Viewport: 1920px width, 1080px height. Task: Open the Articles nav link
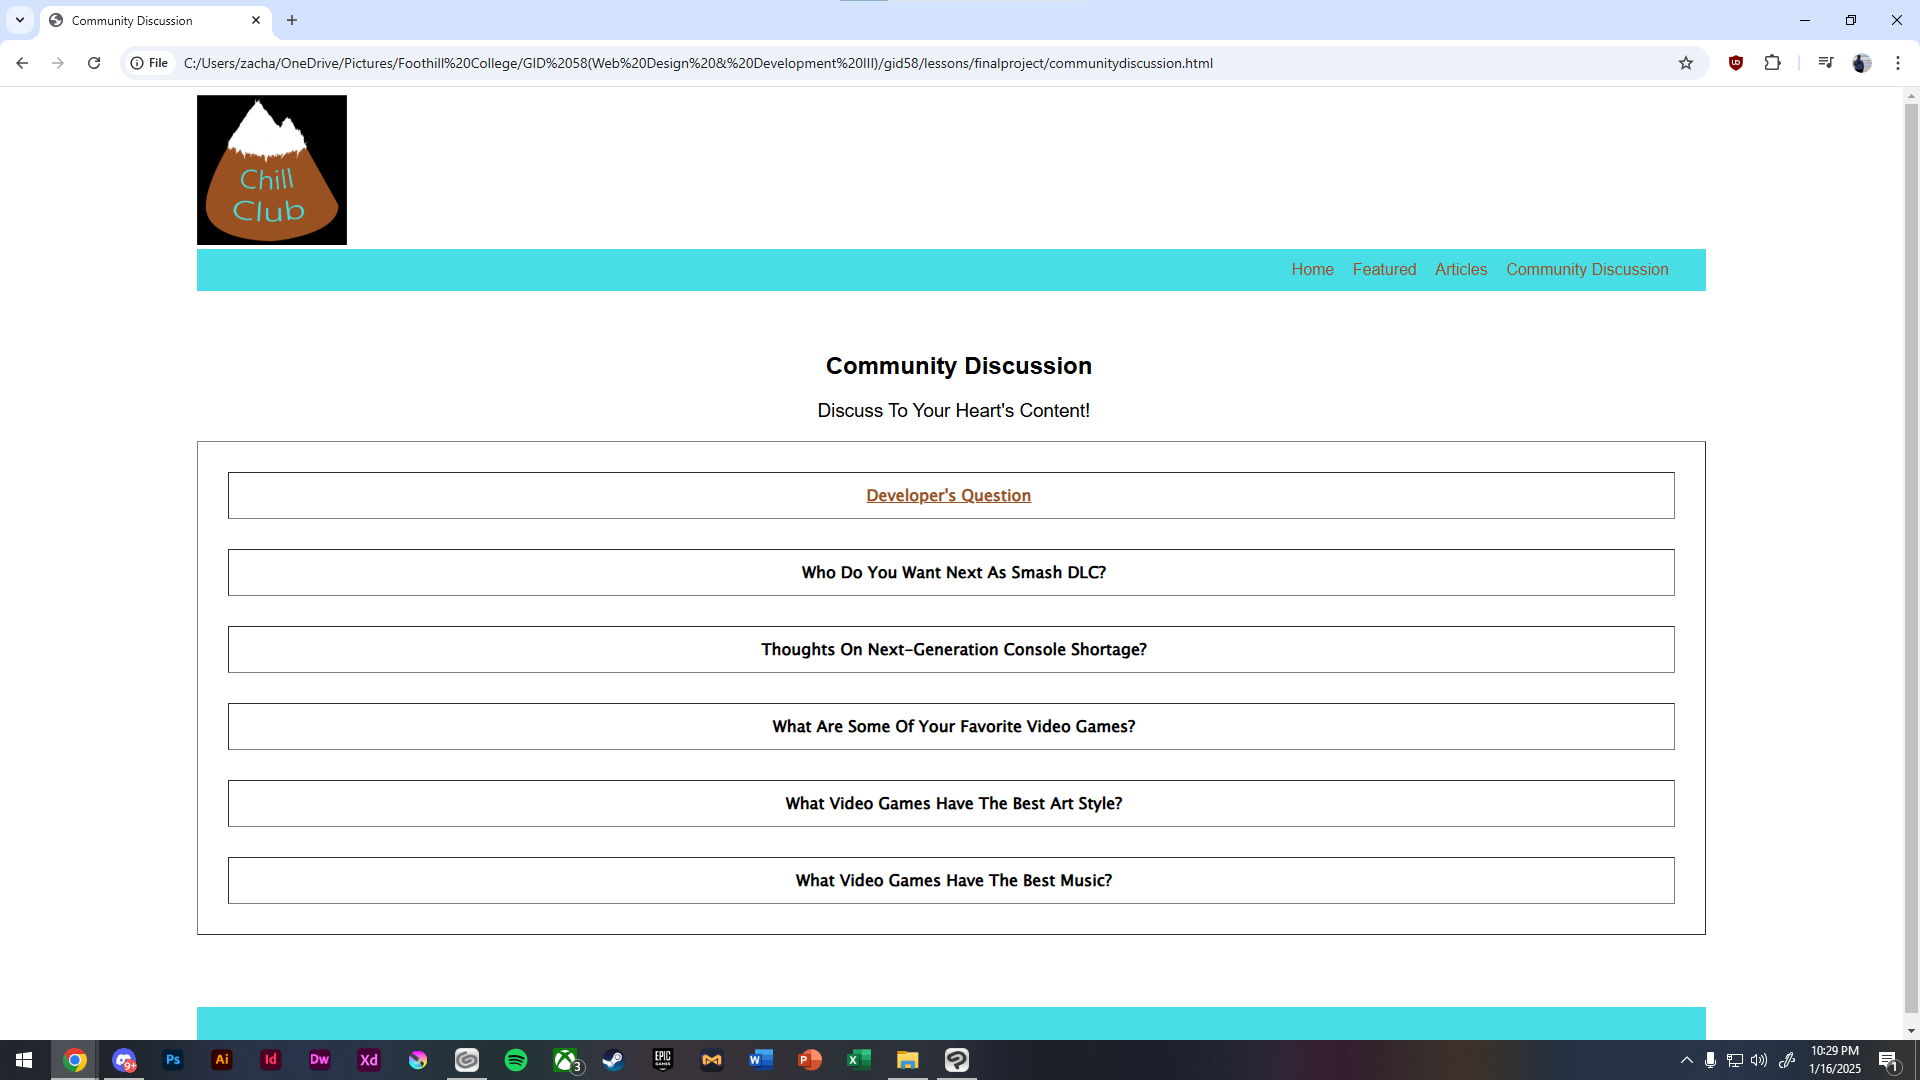[x=1461, y=270]
